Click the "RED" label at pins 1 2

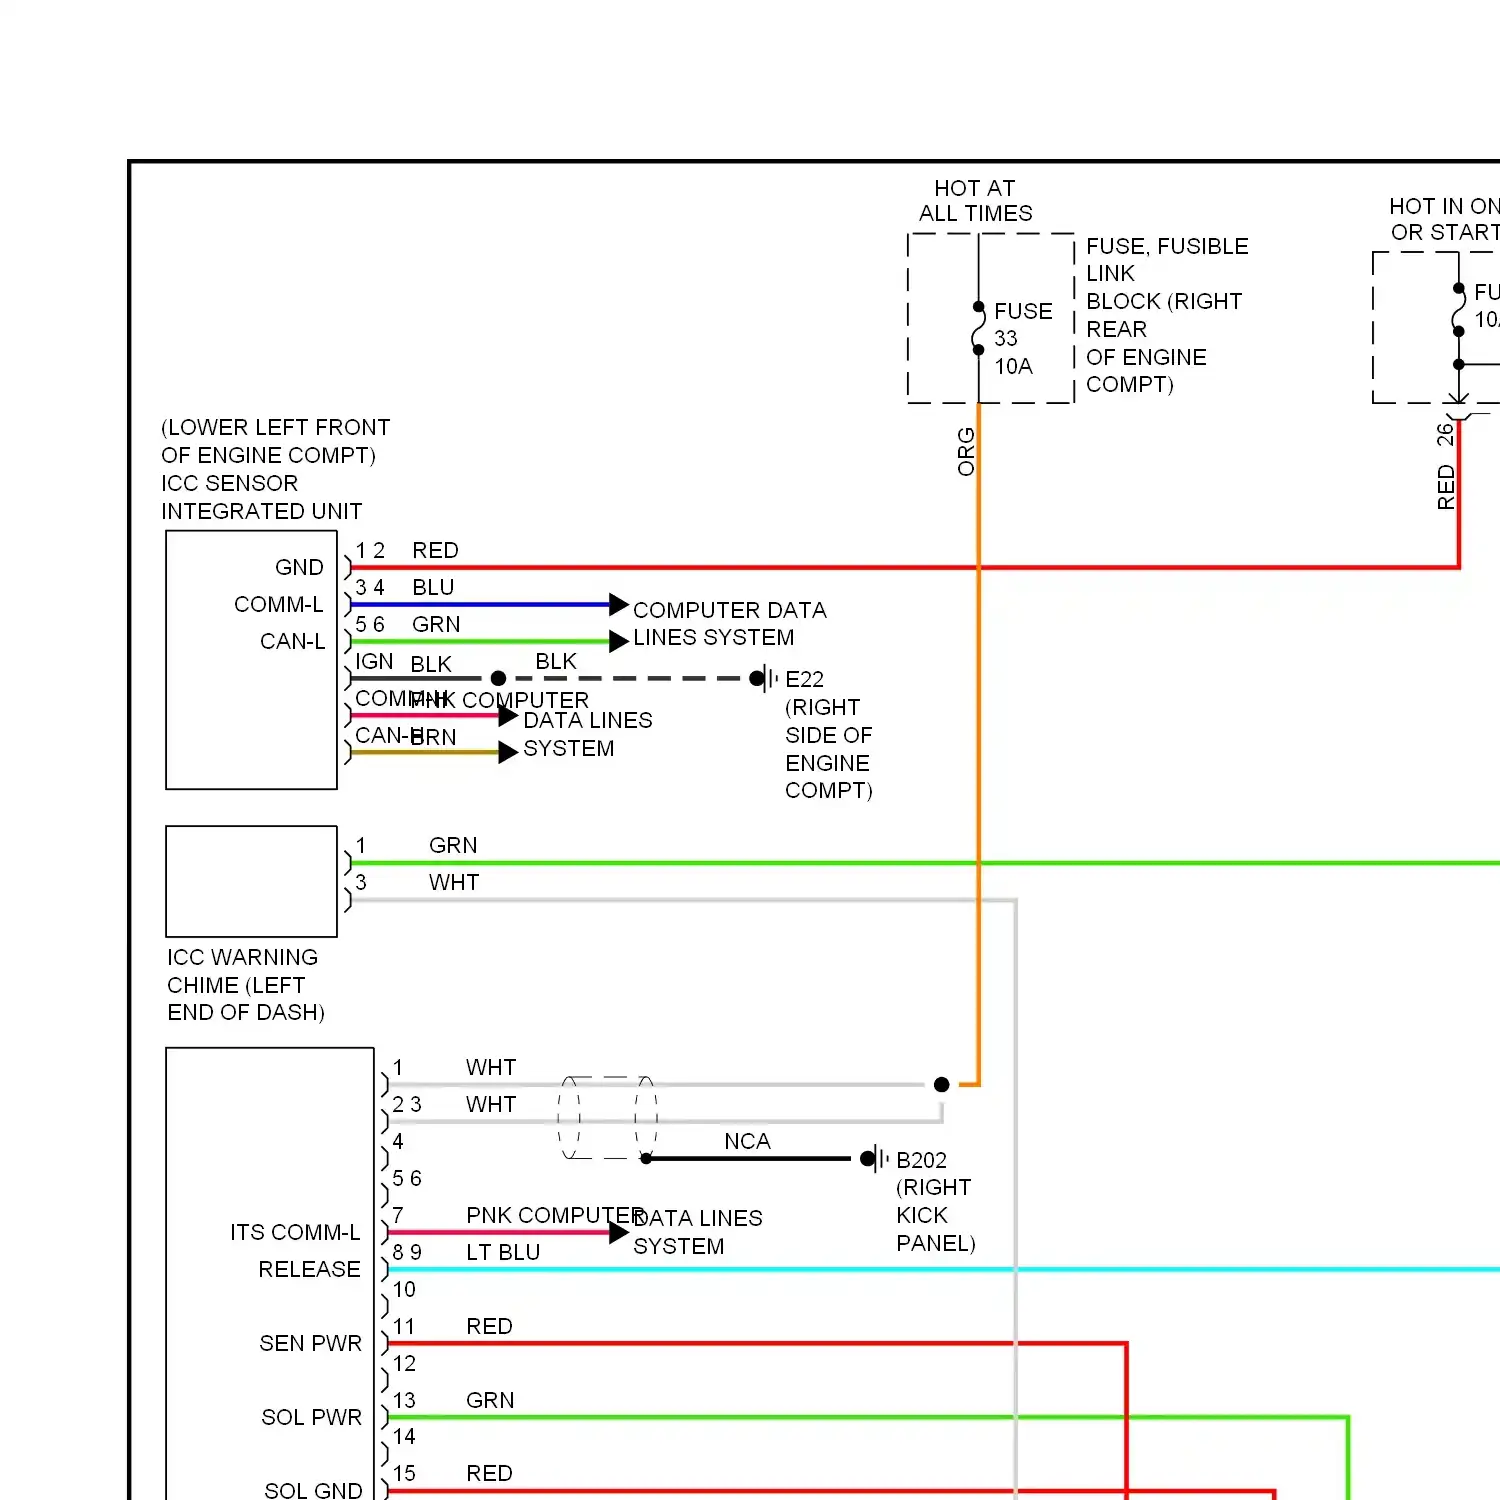[x=435, y=550]
